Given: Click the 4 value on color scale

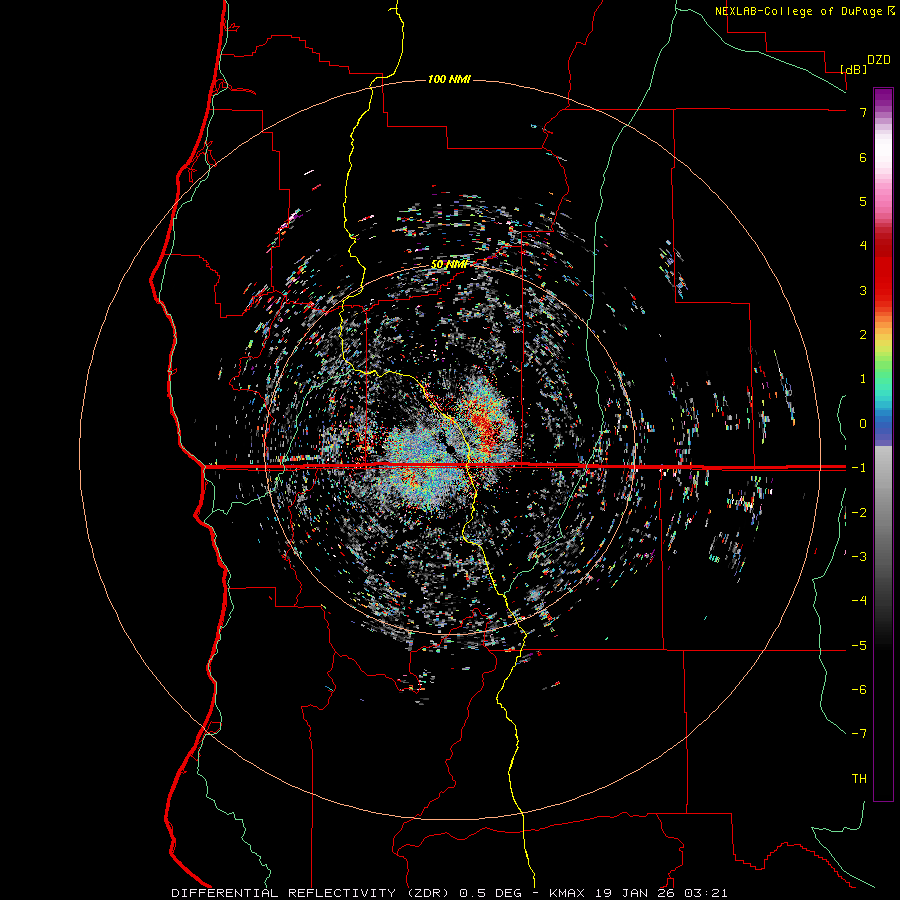Looking at the screenshot, I should [863, 246].
